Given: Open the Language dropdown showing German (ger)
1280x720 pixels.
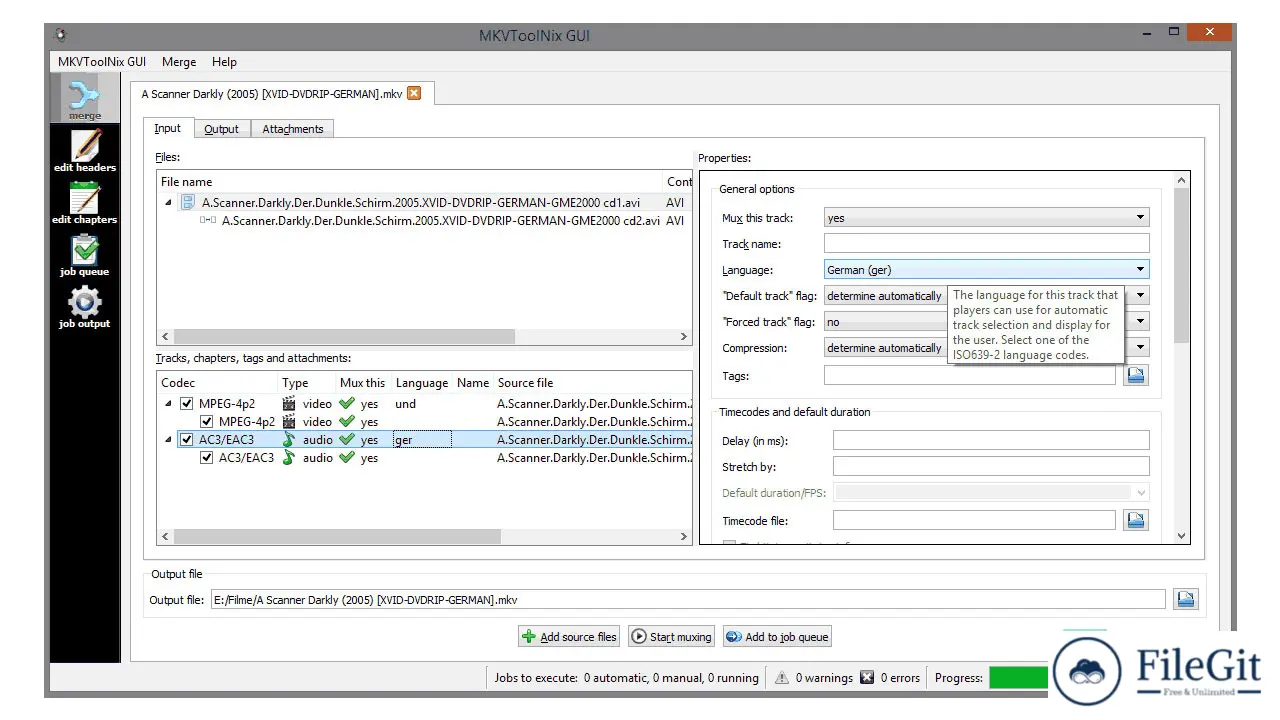Looking at the screenshot, I should (986, 270).
